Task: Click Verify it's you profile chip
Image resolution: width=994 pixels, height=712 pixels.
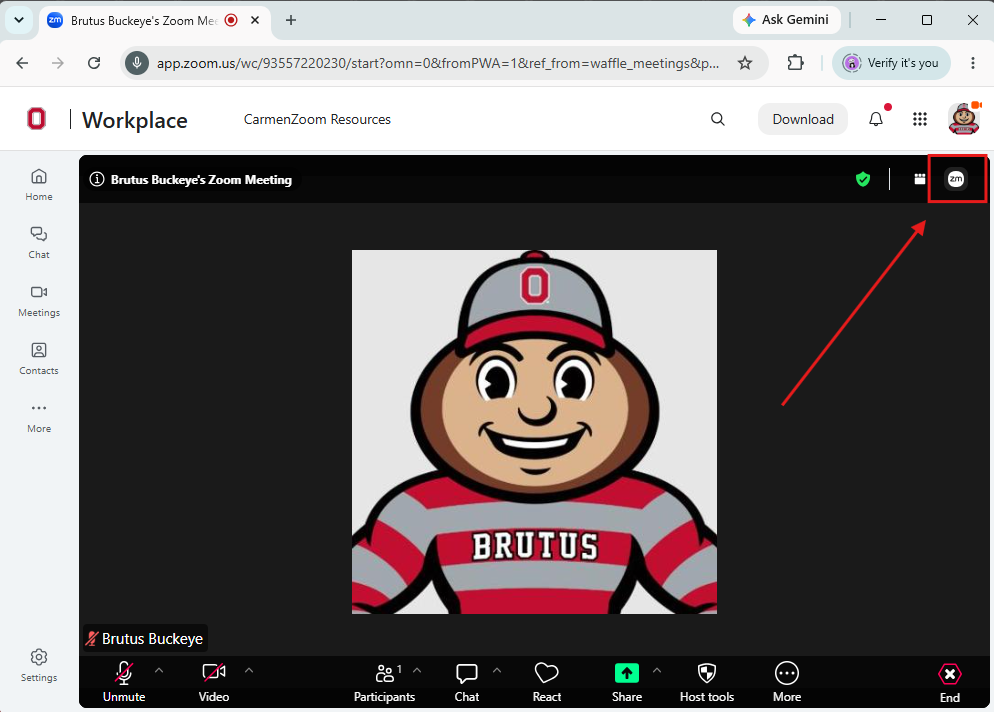Action: [x=891, y=63]
